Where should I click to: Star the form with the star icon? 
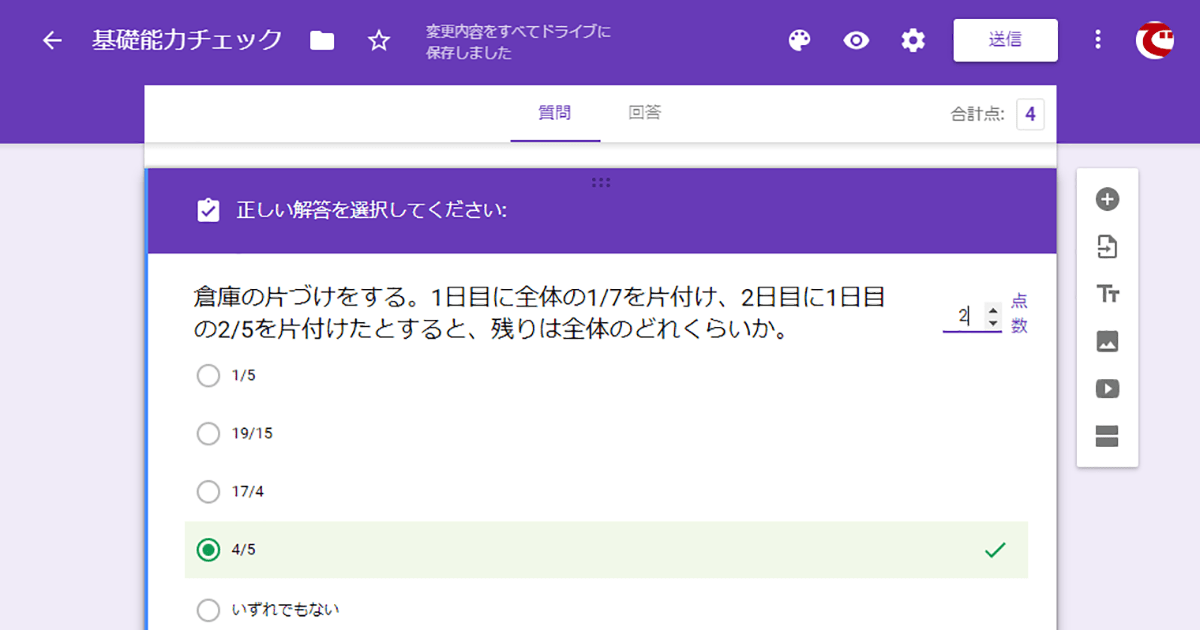[378, 41]
